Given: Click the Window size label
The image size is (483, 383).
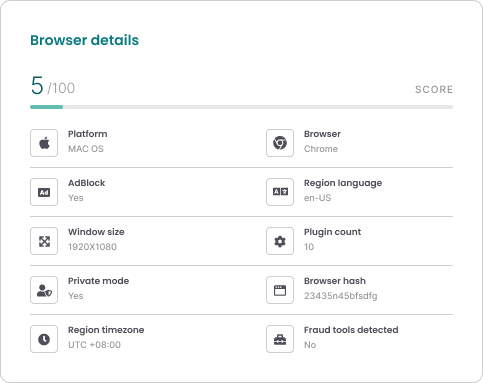Looking at the screenshot, I should (x=96, y=232).
